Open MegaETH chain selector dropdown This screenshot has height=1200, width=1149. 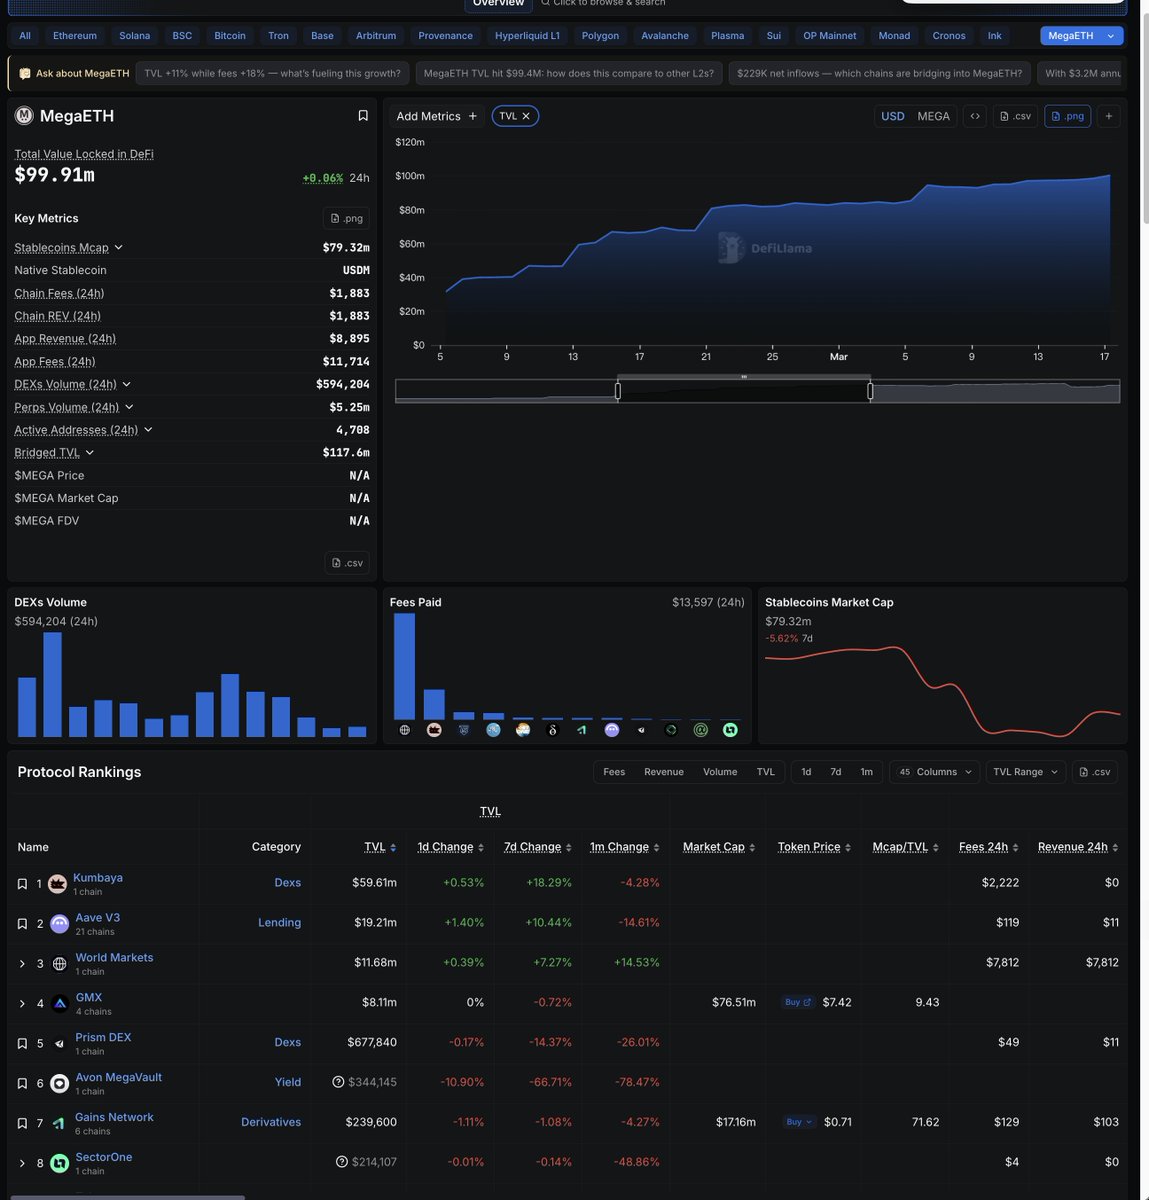point(1082,36)
